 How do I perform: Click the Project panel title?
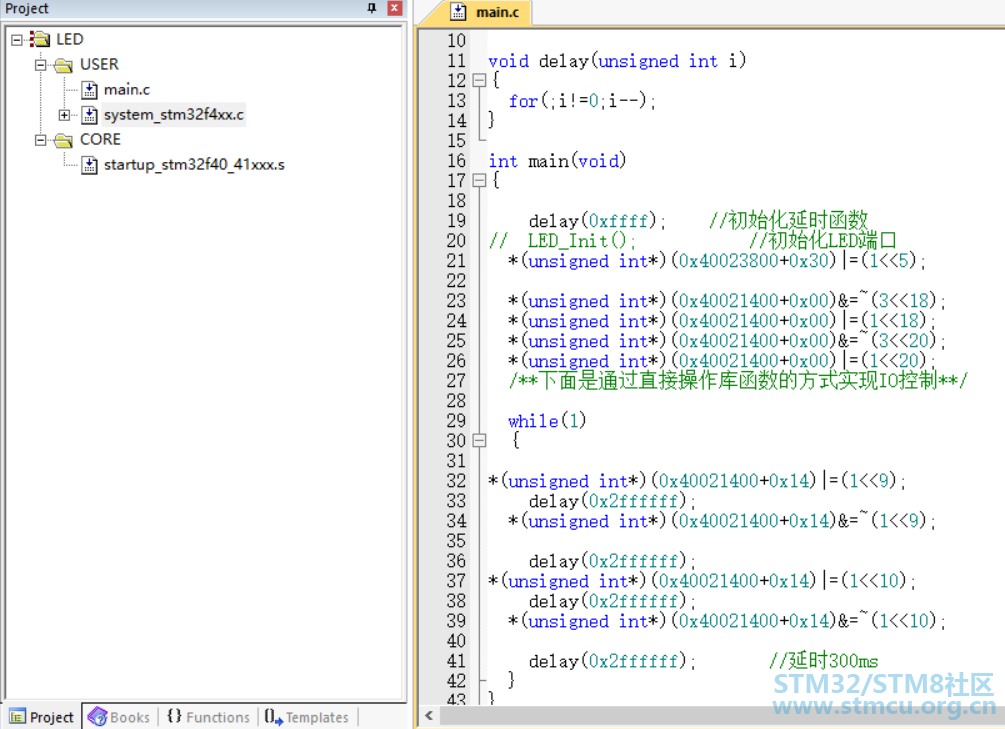27,8
